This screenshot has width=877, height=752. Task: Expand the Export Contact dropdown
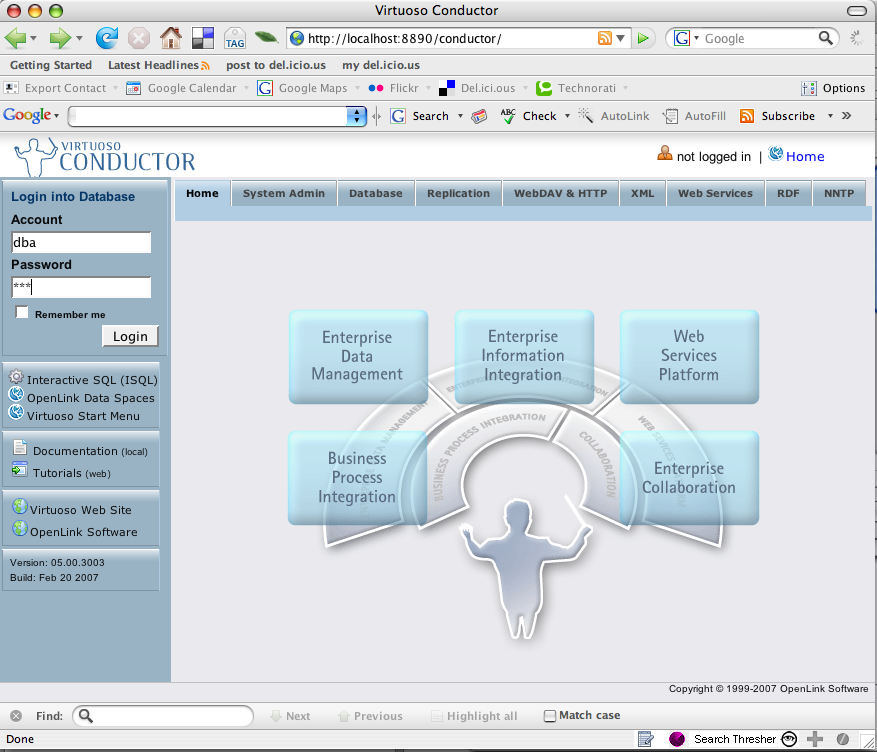pyautogui.click(x=115, y=88)
